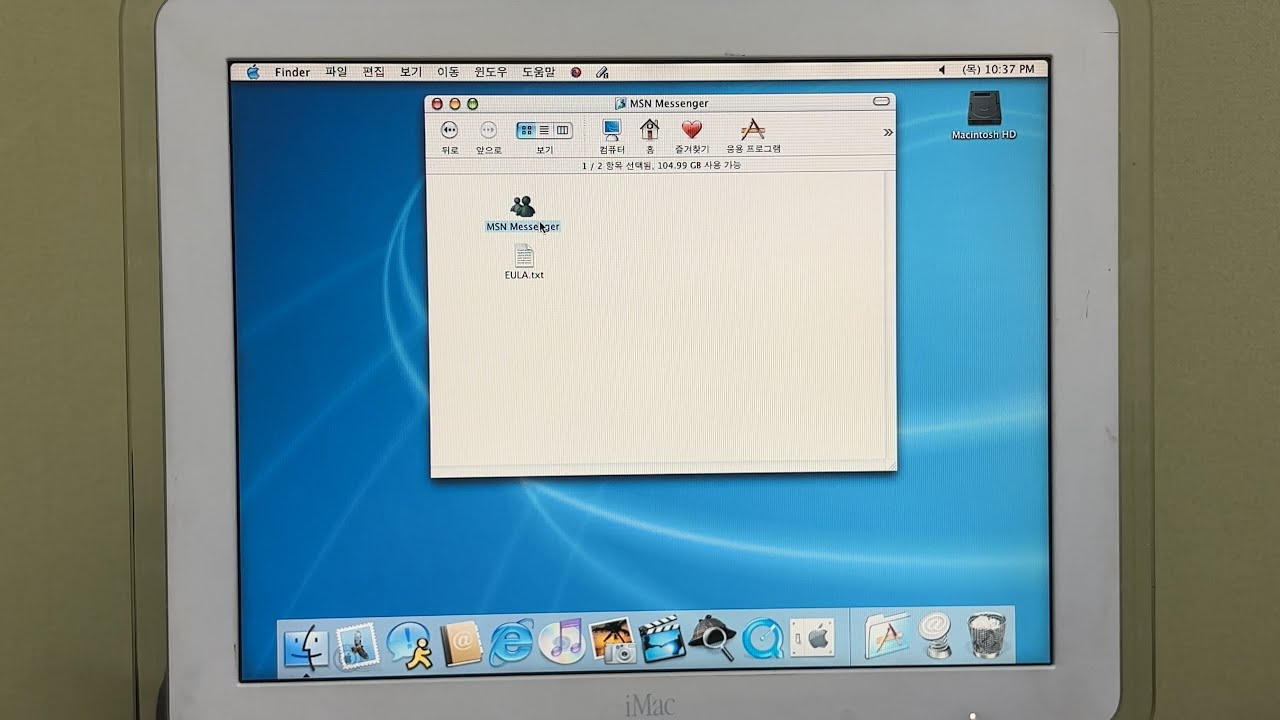This screenshot has width=1280, height=720.
Task: Click the red circular menu bar icon
Action: (x=576, y=72)
